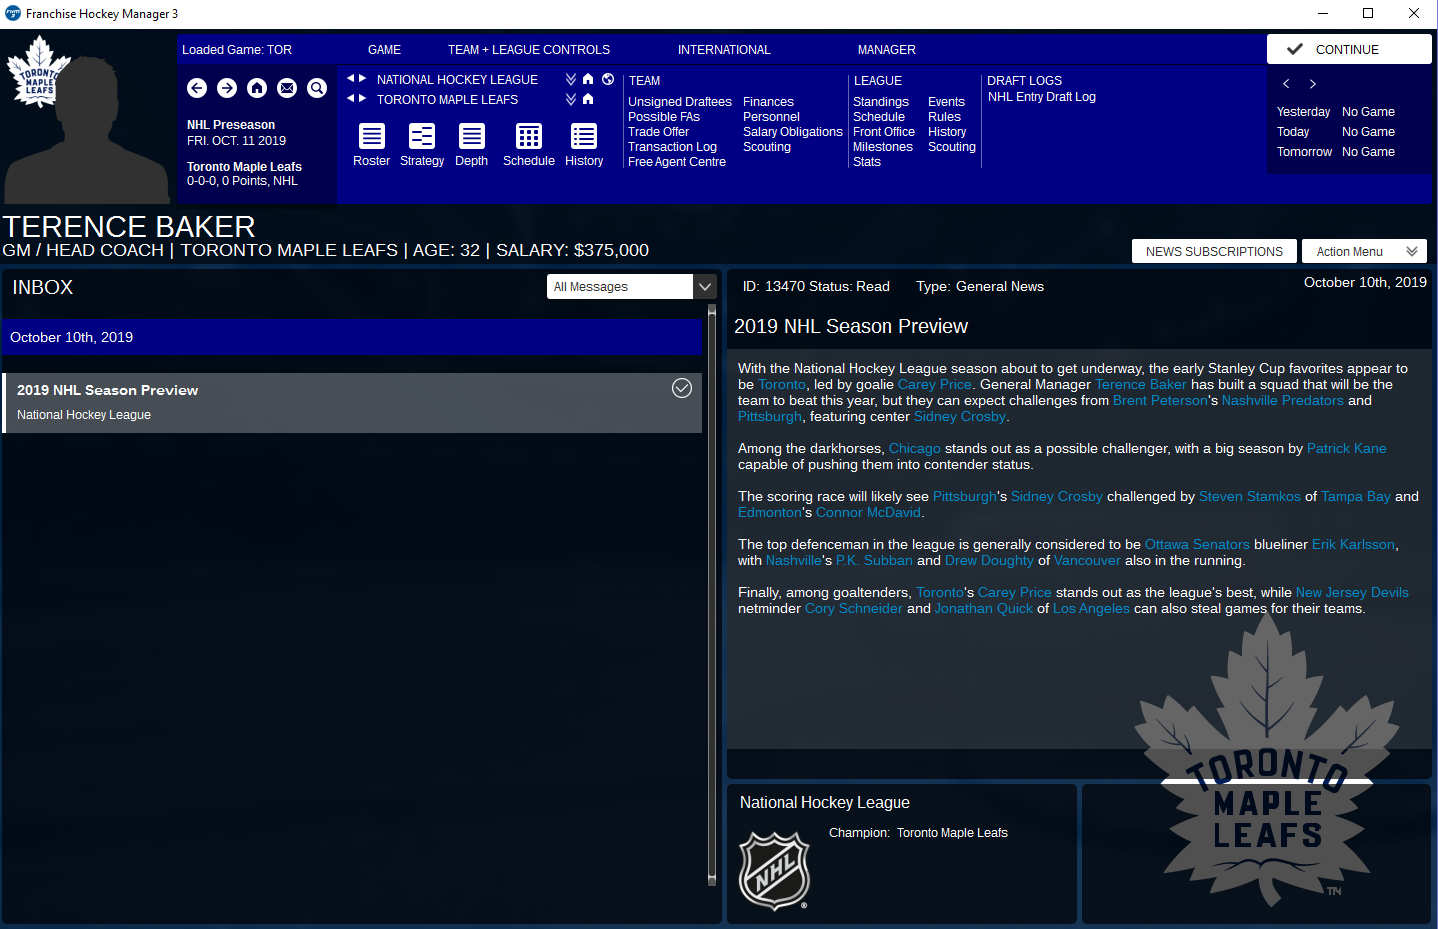The height and width of the screenshot is (929, 1438).
Task: Open Possible FAs list
Action: (664, 117)
